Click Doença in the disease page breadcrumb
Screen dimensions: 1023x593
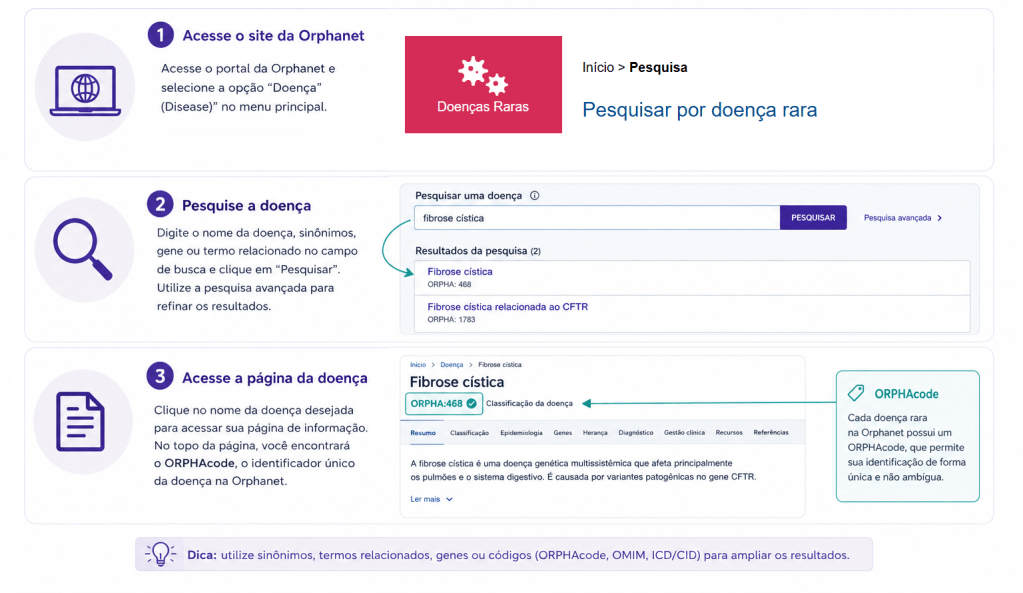click(x=451, y=365)
